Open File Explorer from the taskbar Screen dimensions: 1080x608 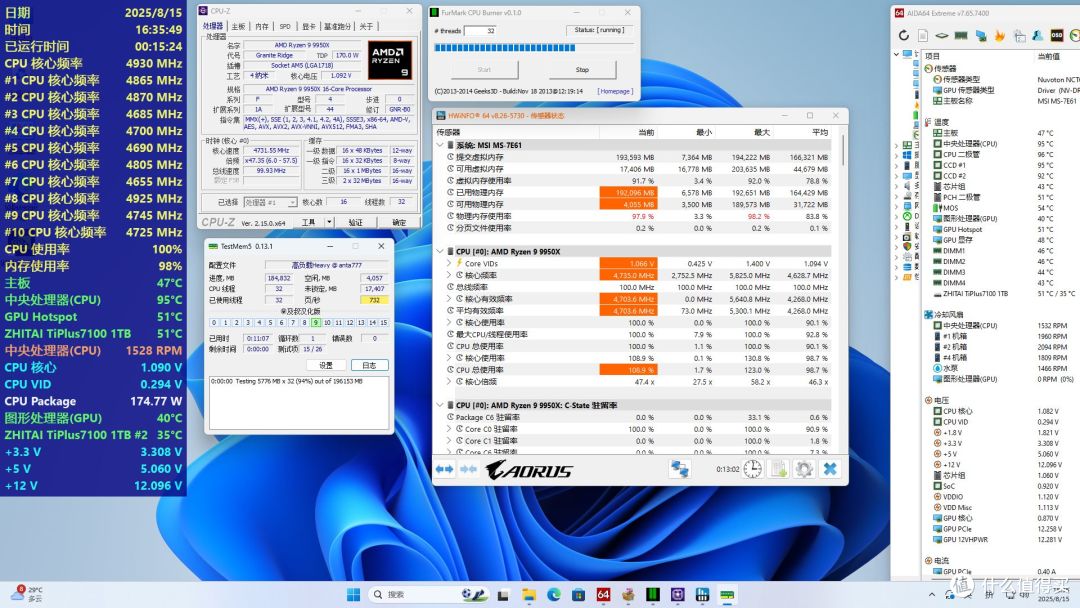[529, 594]
